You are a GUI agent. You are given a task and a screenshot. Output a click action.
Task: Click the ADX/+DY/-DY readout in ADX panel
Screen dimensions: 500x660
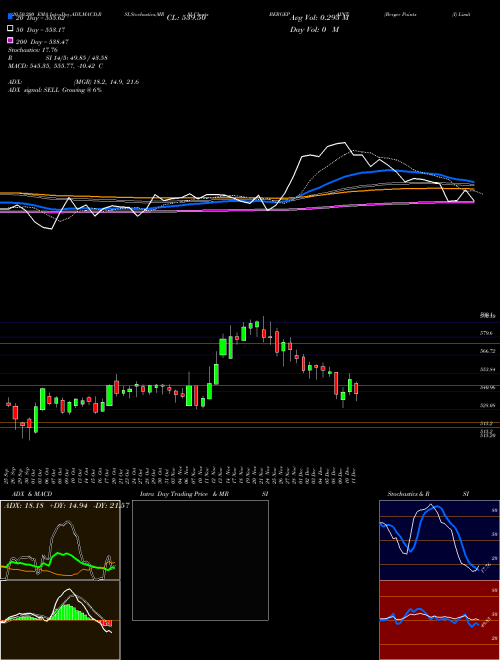66,505
